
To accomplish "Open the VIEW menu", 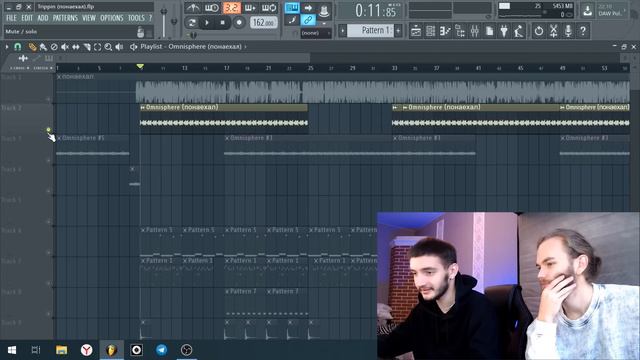I will (x=89, y=18).
